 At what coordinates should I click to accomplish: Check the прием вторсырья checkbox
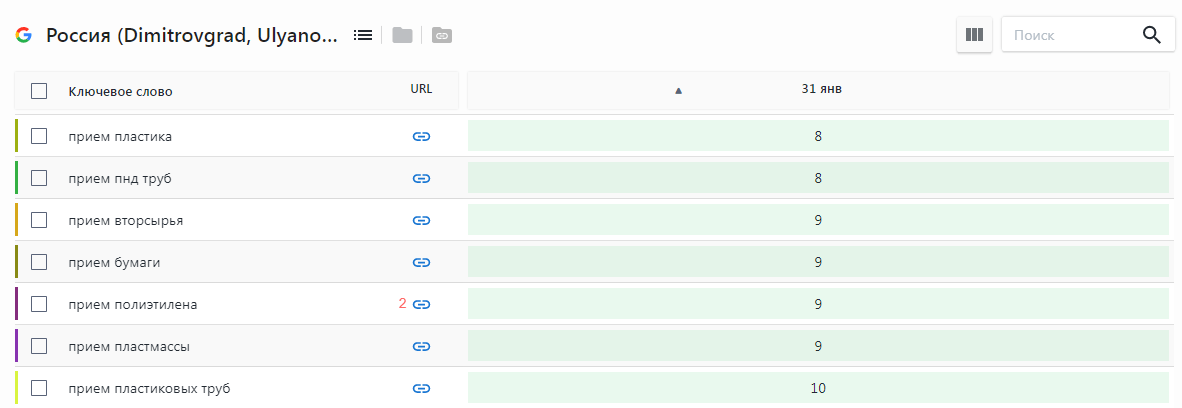[39, 220]
